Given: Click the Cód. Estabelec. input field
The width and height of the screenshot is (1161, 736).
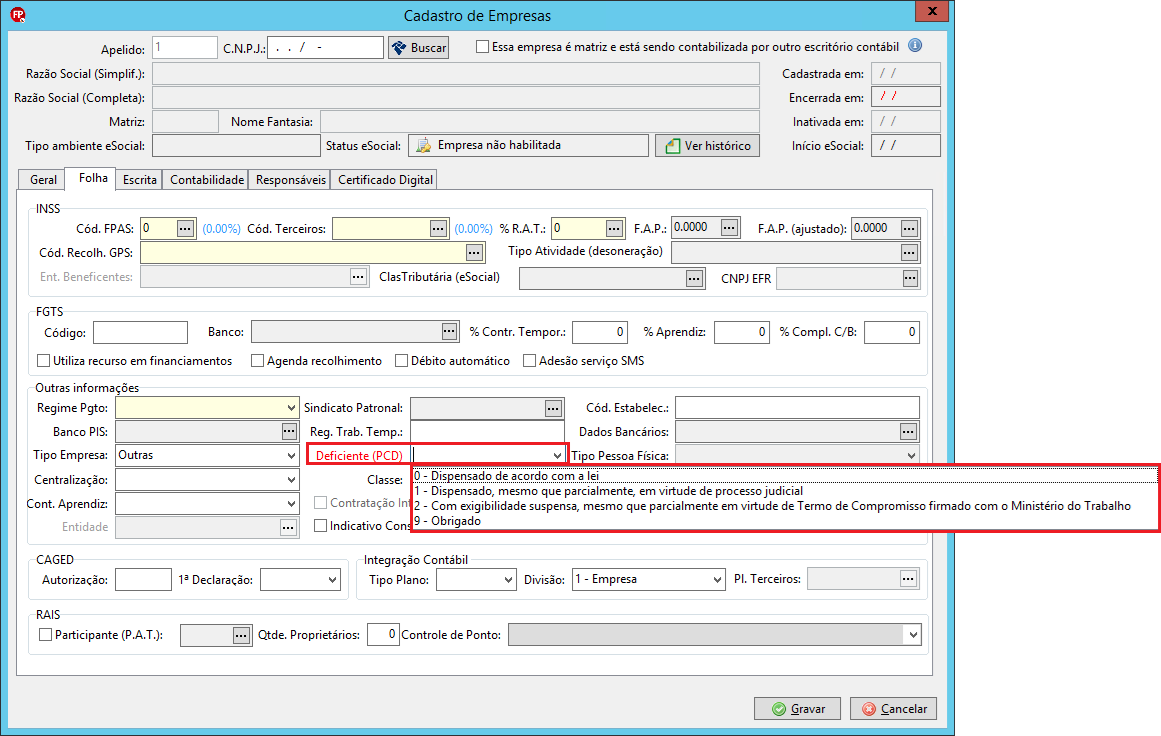Looking at the screenshot, I should coord(797,408).
